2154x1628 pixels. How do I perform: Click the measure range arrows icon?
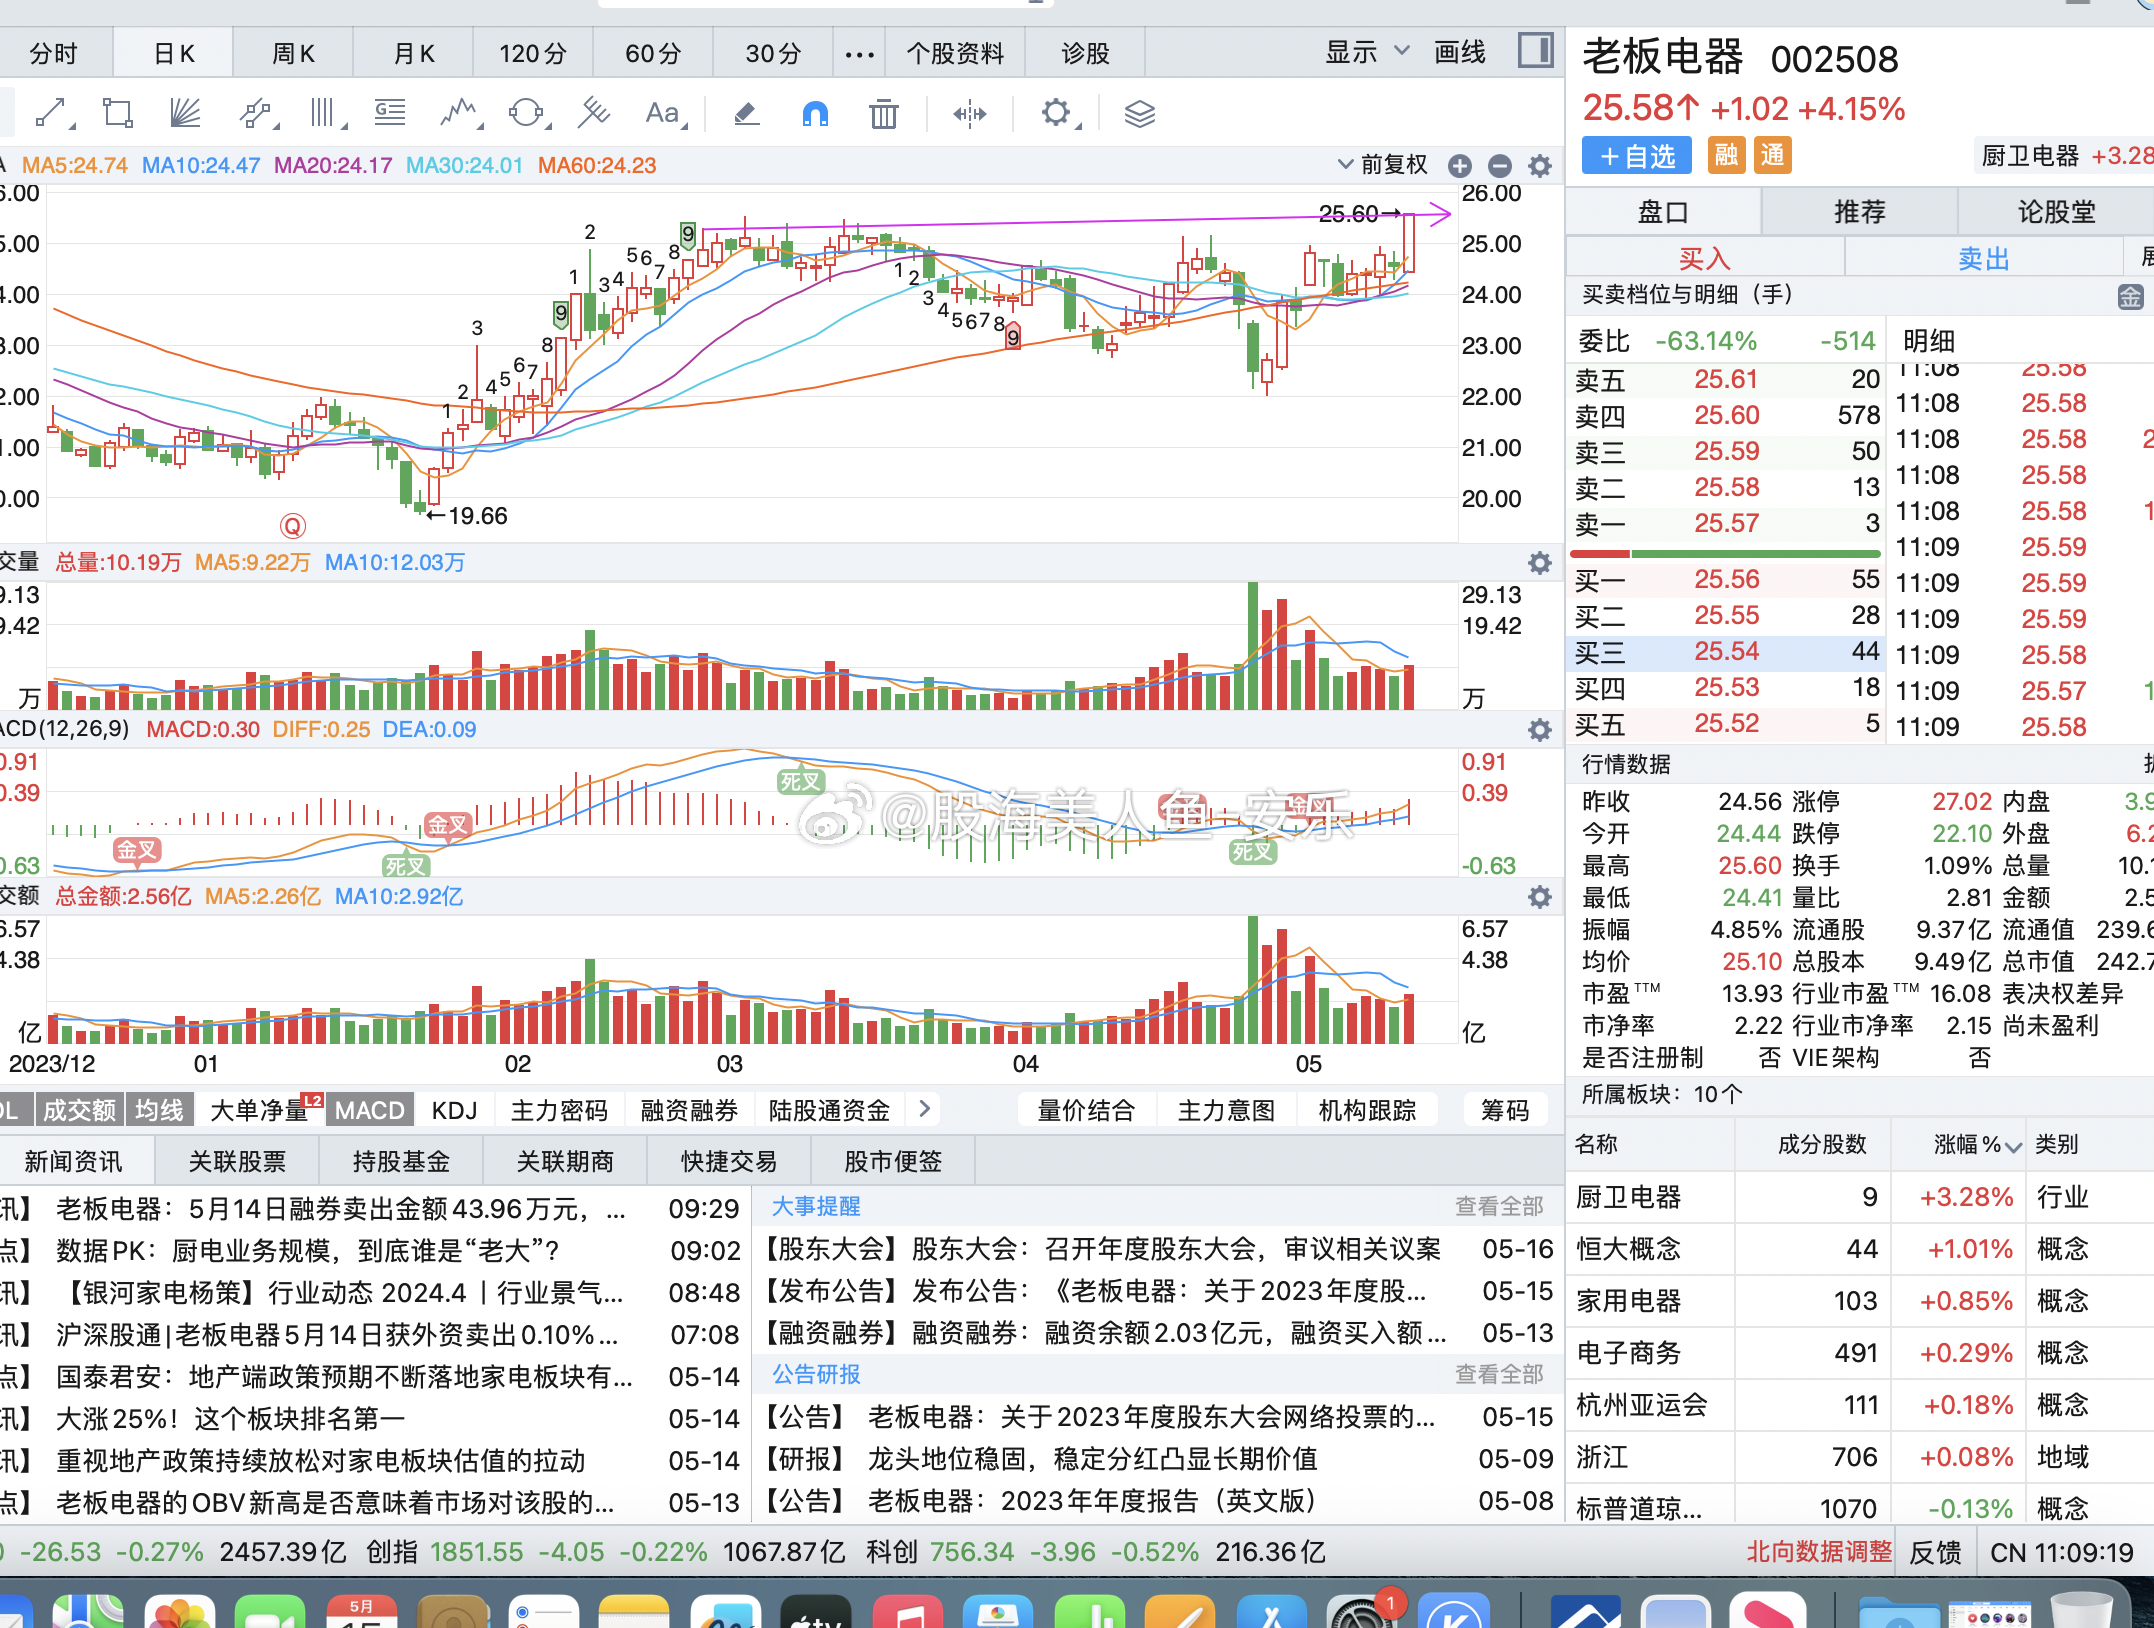click(x=970, y=114)
